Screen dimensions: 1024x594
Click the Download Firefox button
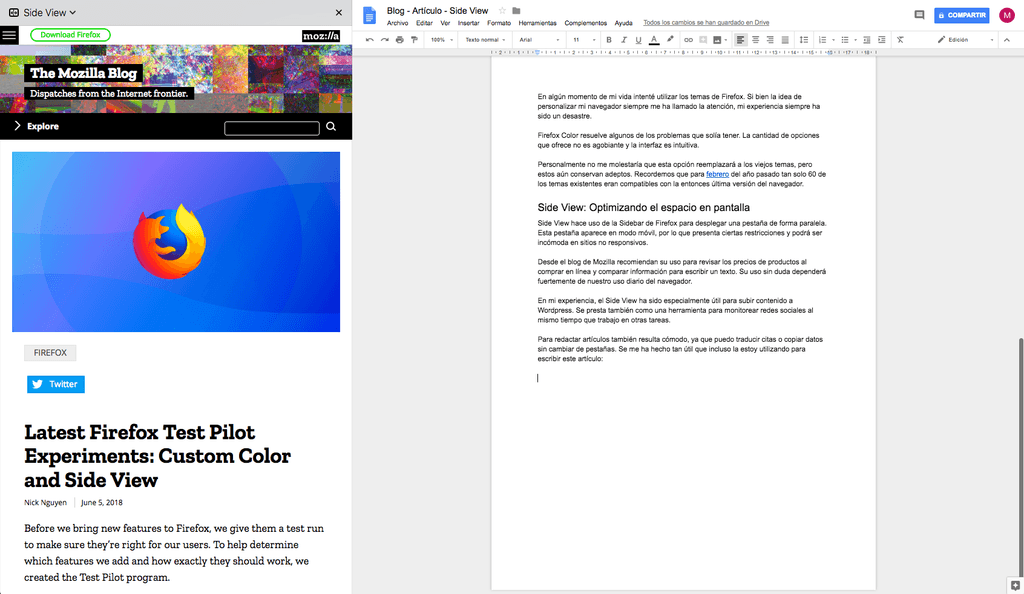[70, 35]
